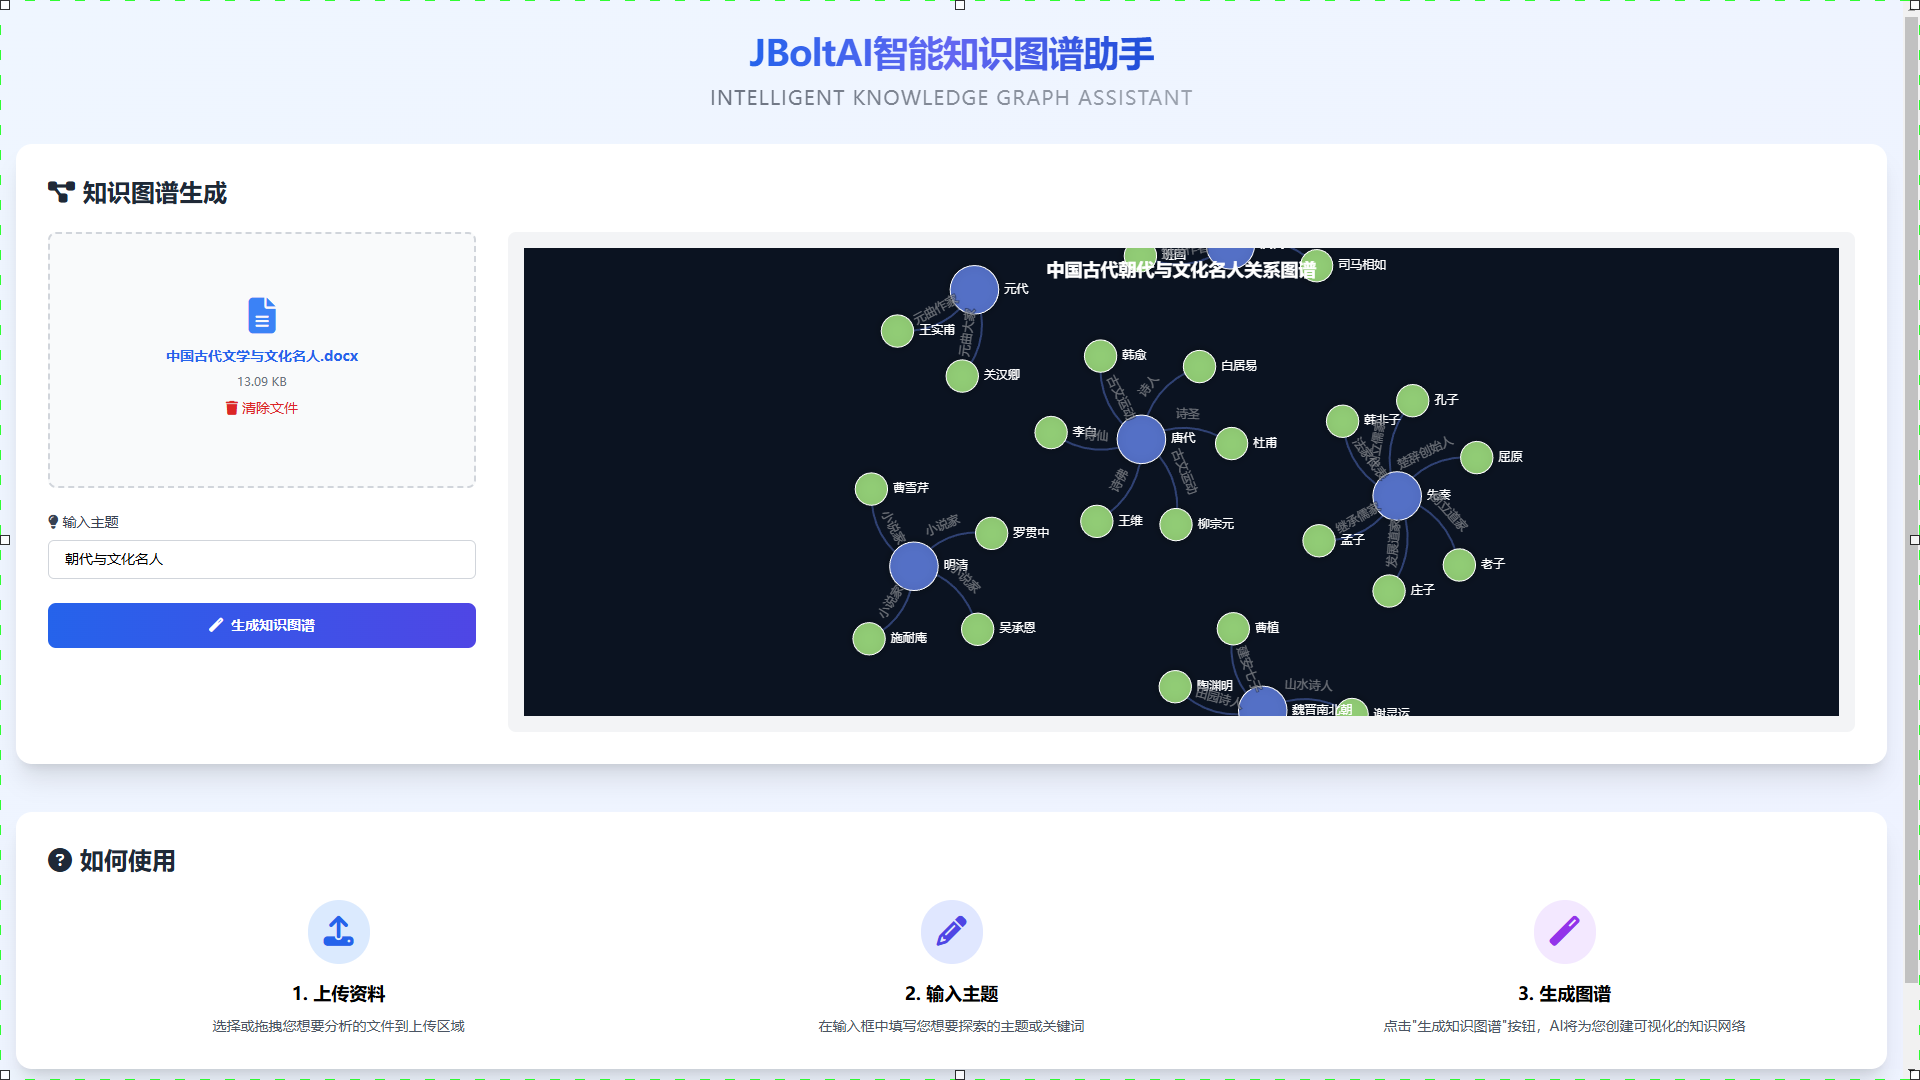Click the 杜甫 node

(1231, 443)
